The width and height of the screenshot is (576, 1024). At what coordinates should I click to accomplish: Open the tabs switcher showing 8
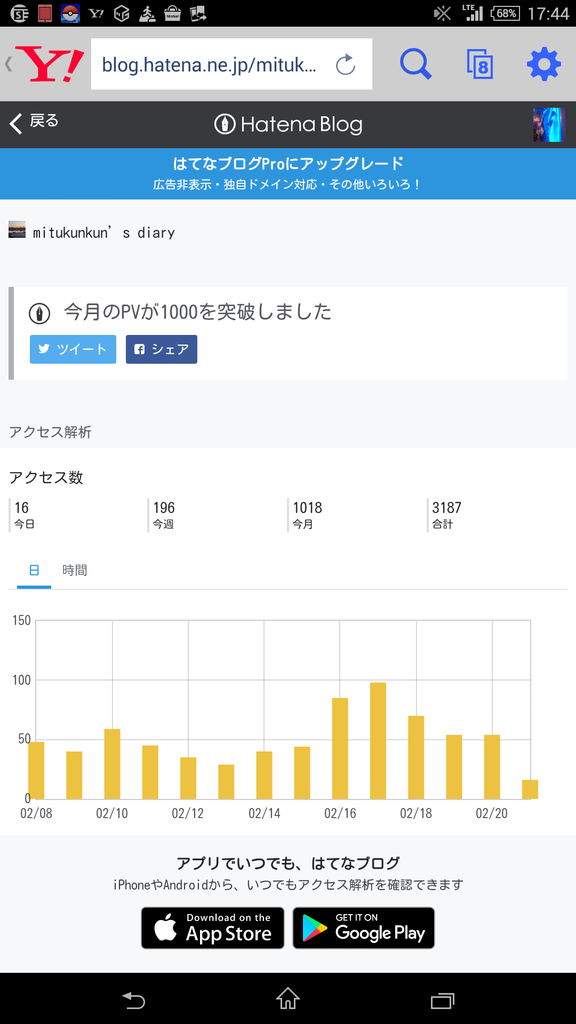coord(480,64)
